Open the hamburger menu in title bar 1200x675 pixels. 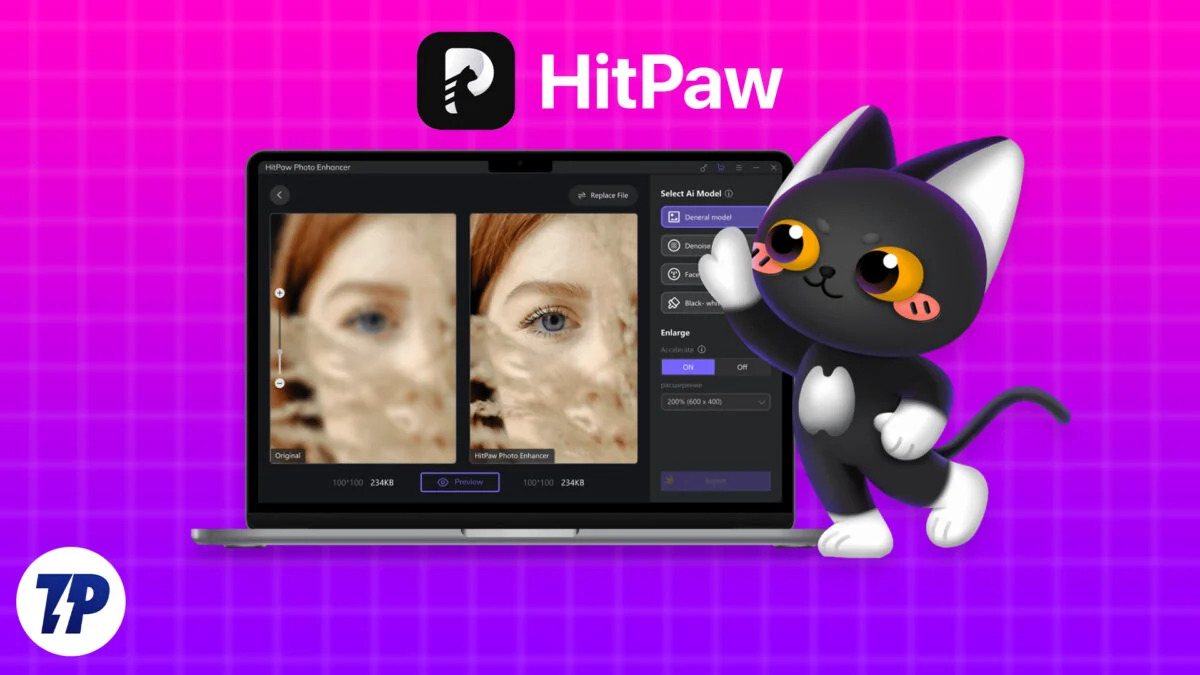pos(738,168)
